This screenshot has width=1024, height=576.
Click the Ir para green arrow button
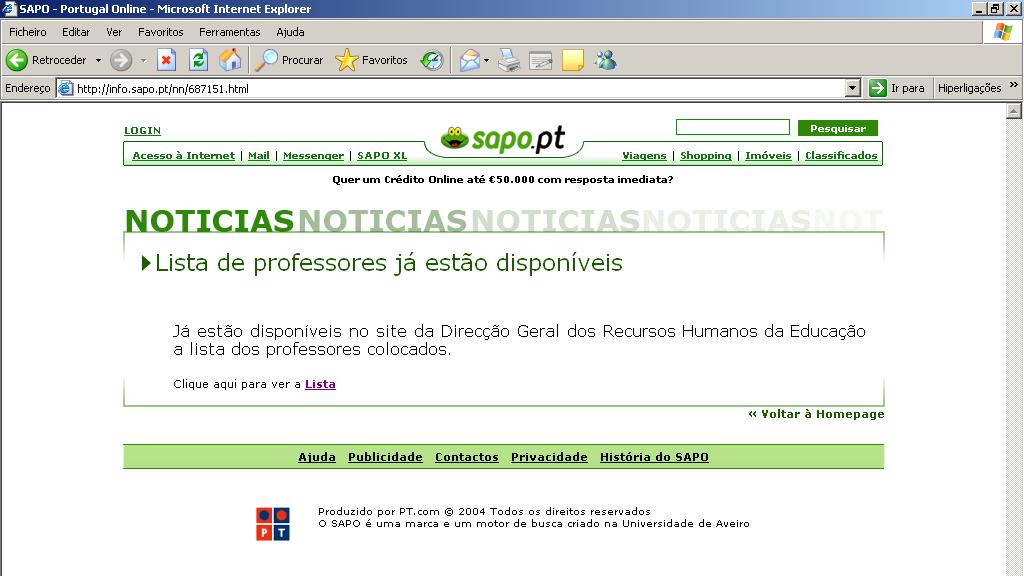pos(878,88)
